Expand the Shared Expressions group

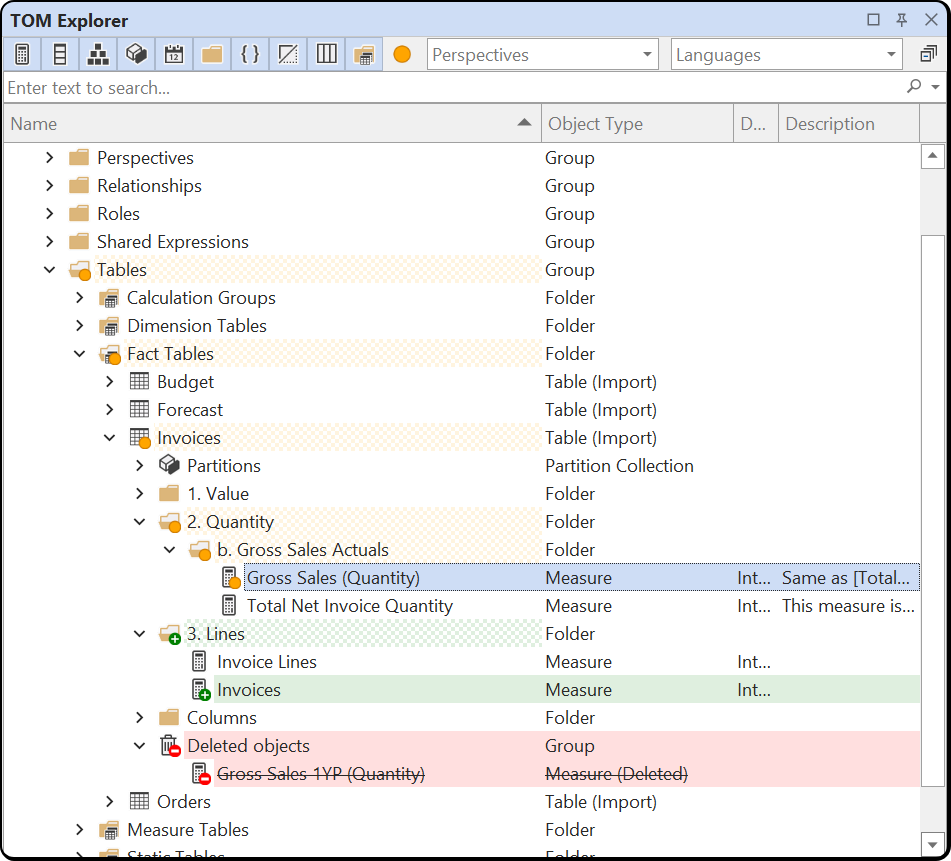50,241
